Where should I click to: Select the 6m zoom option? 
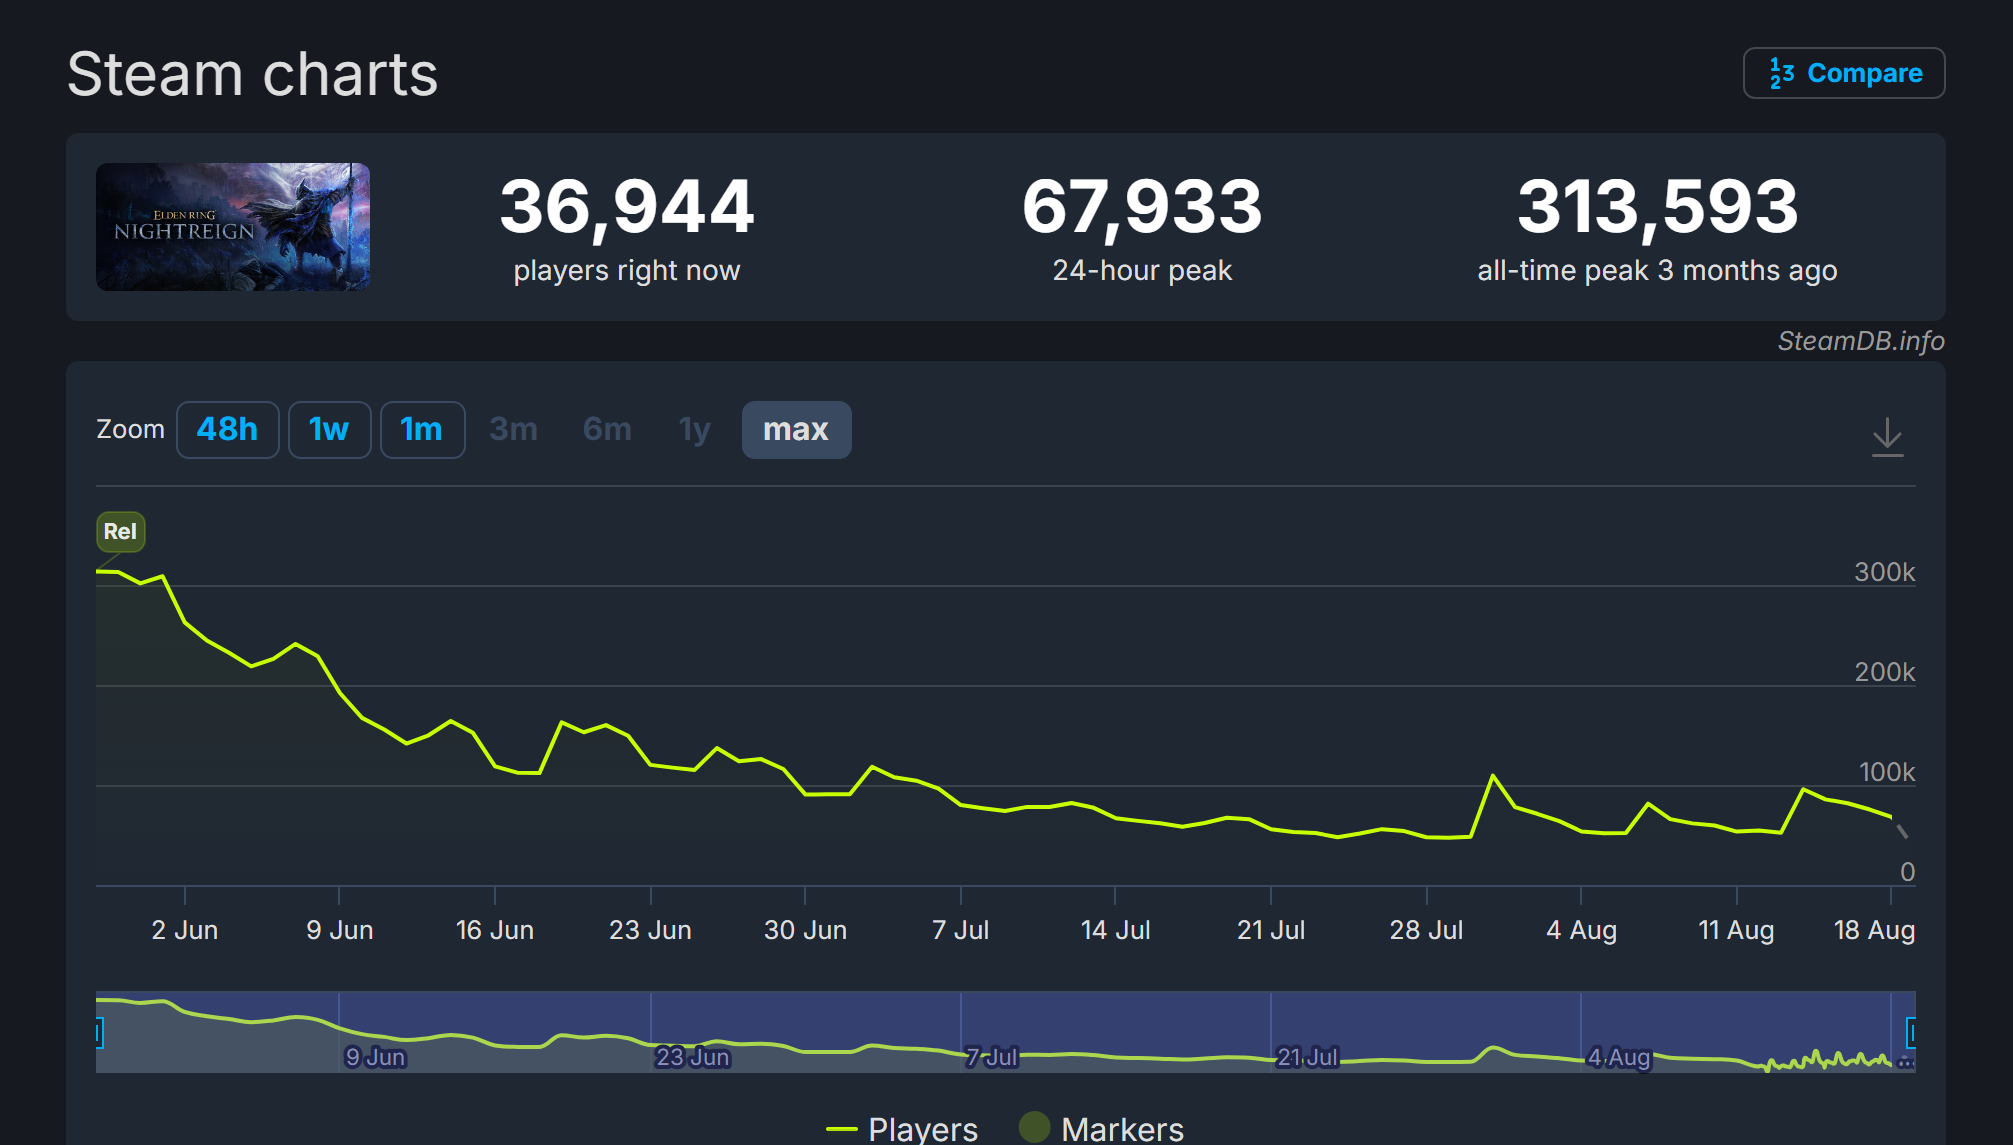click(x=607, y=430)
